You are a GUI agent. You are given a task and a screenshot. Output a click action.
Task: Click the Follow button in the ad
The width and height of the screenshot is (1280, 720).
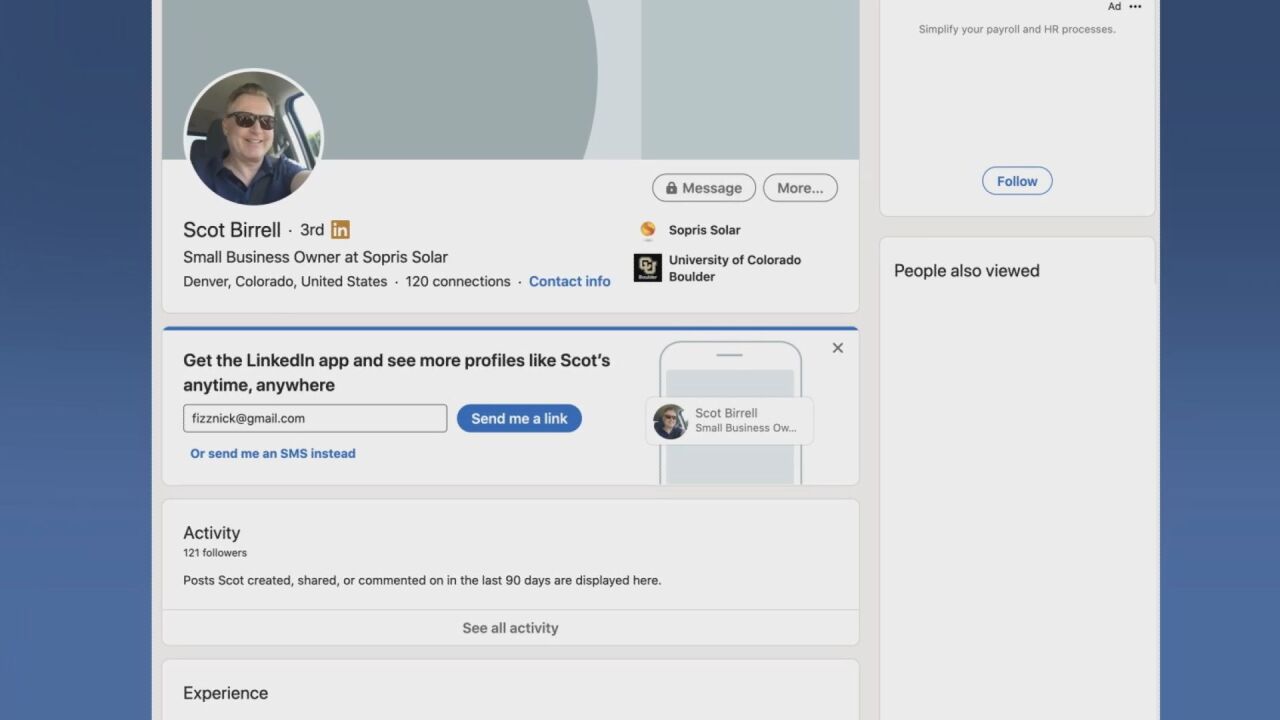click(x=1017, y=181)
